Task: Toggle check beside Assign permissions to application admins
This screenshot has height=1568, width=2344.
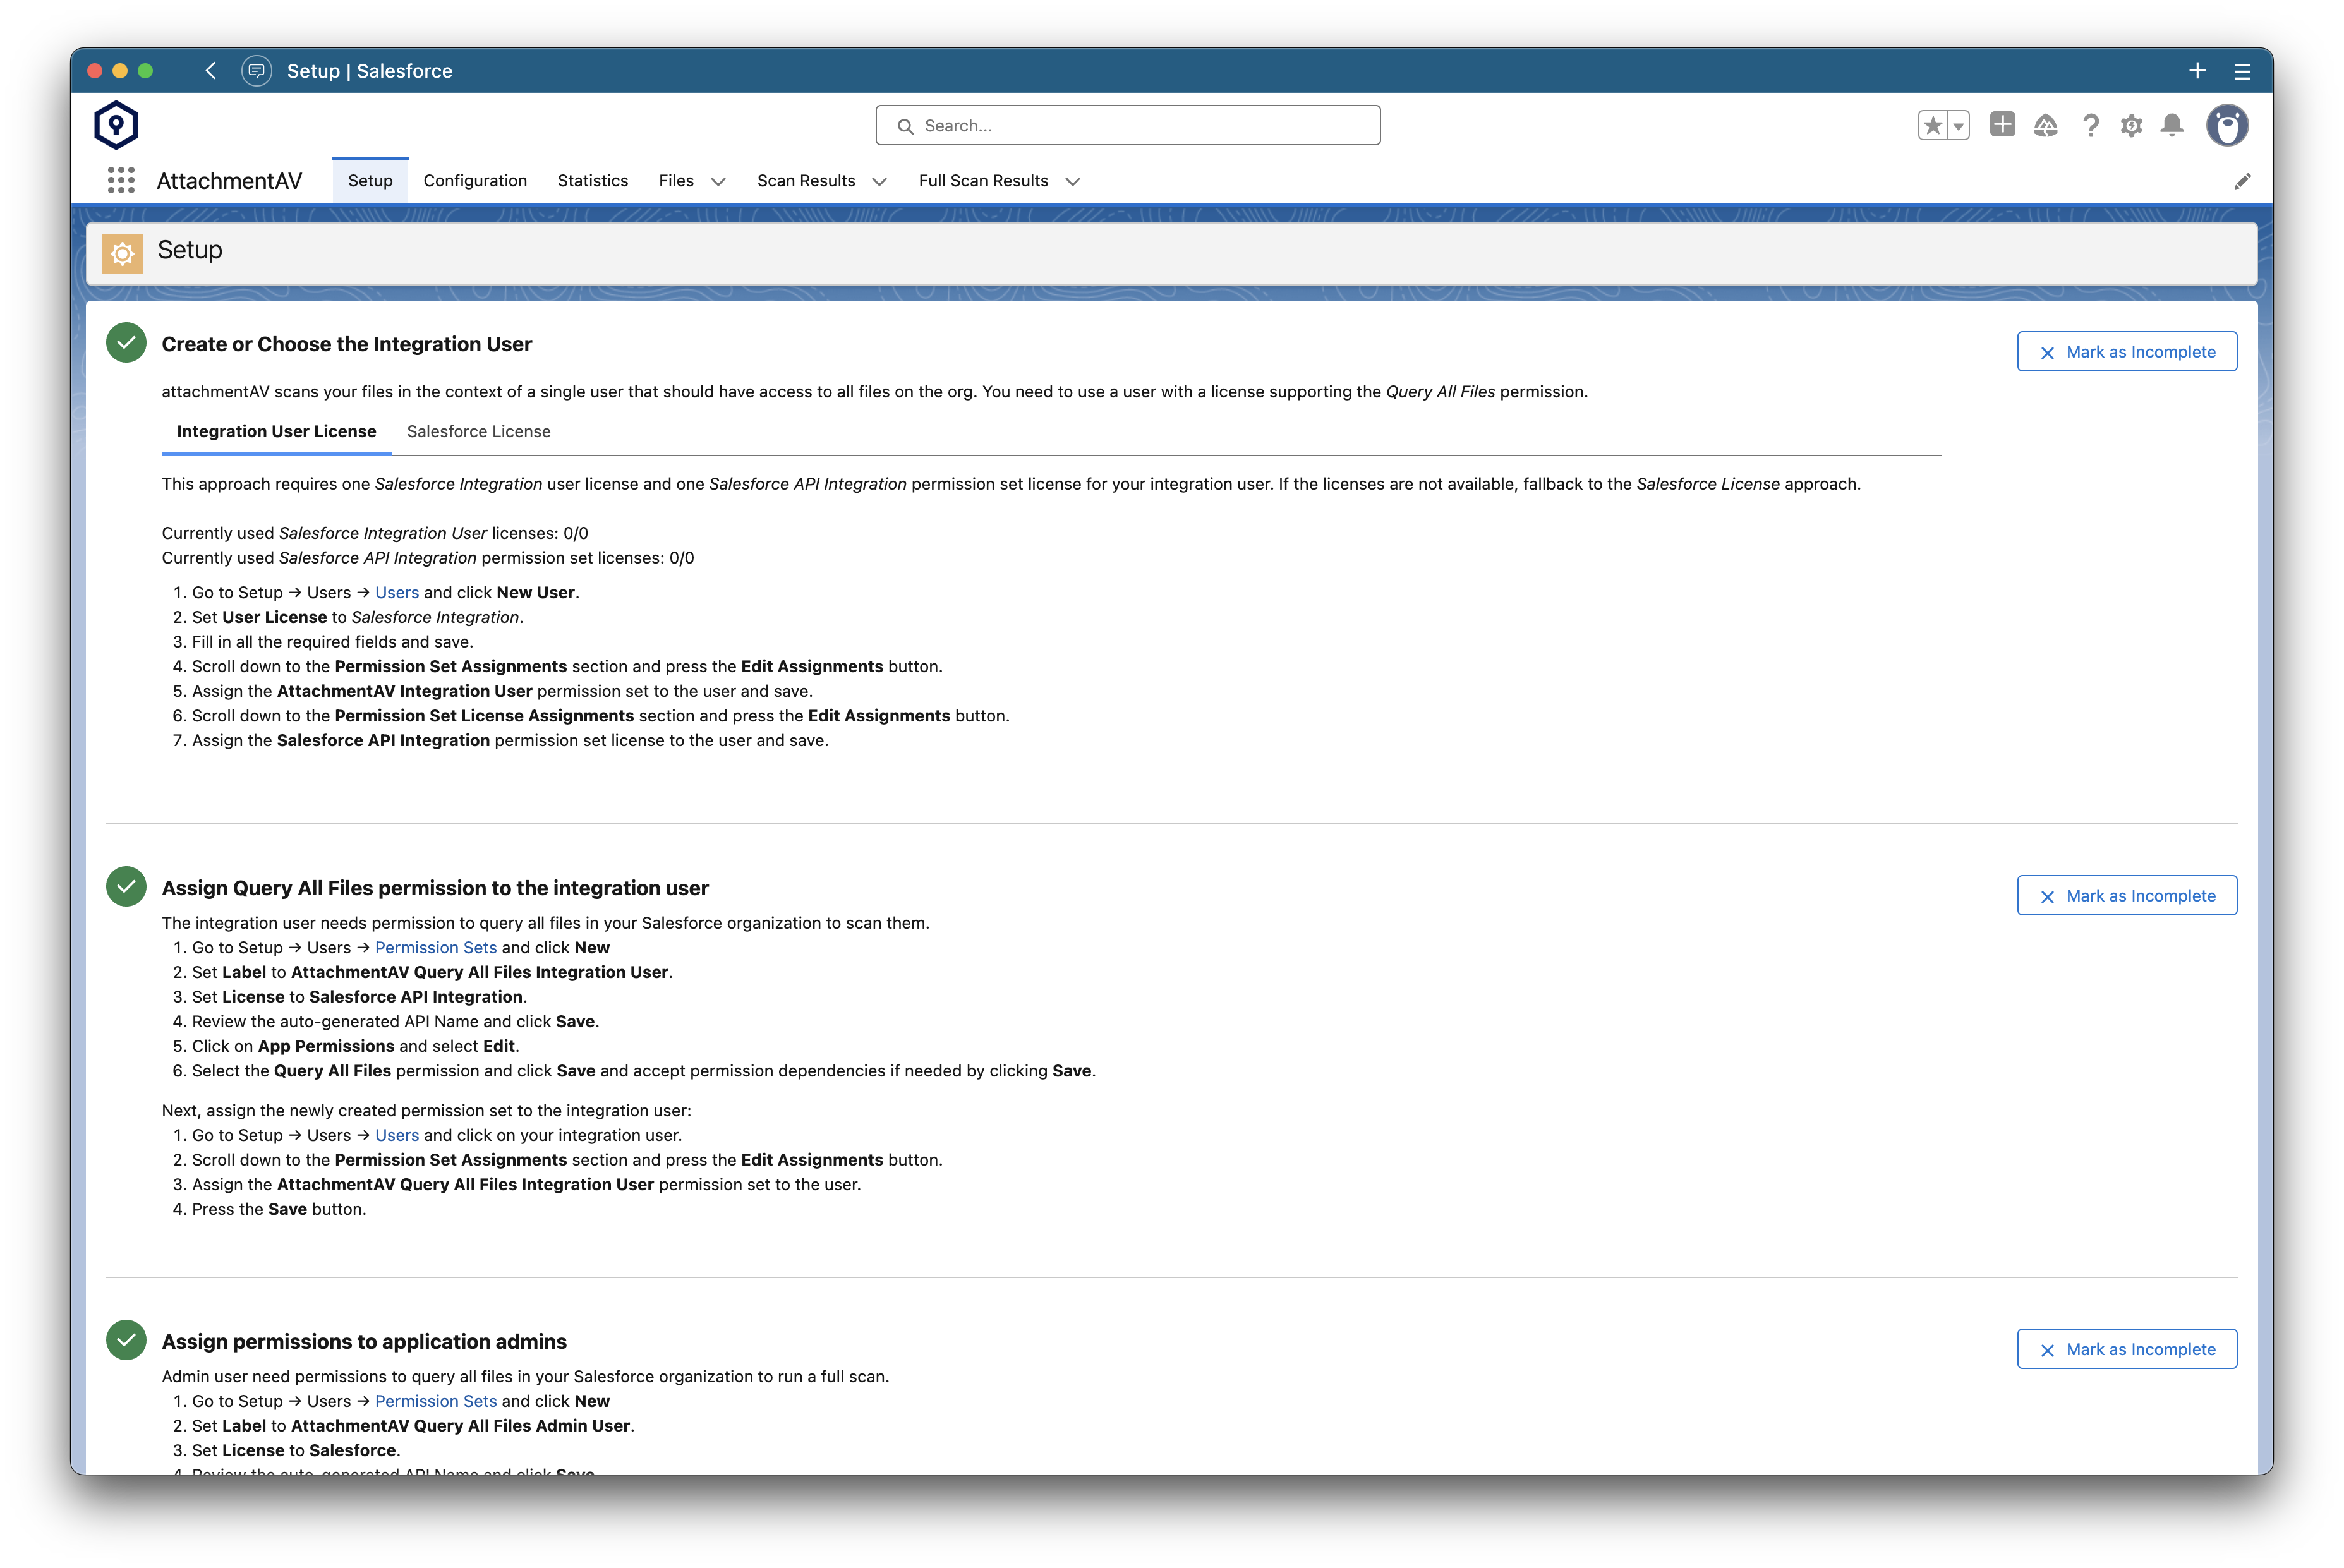Action: point(126,1340)
